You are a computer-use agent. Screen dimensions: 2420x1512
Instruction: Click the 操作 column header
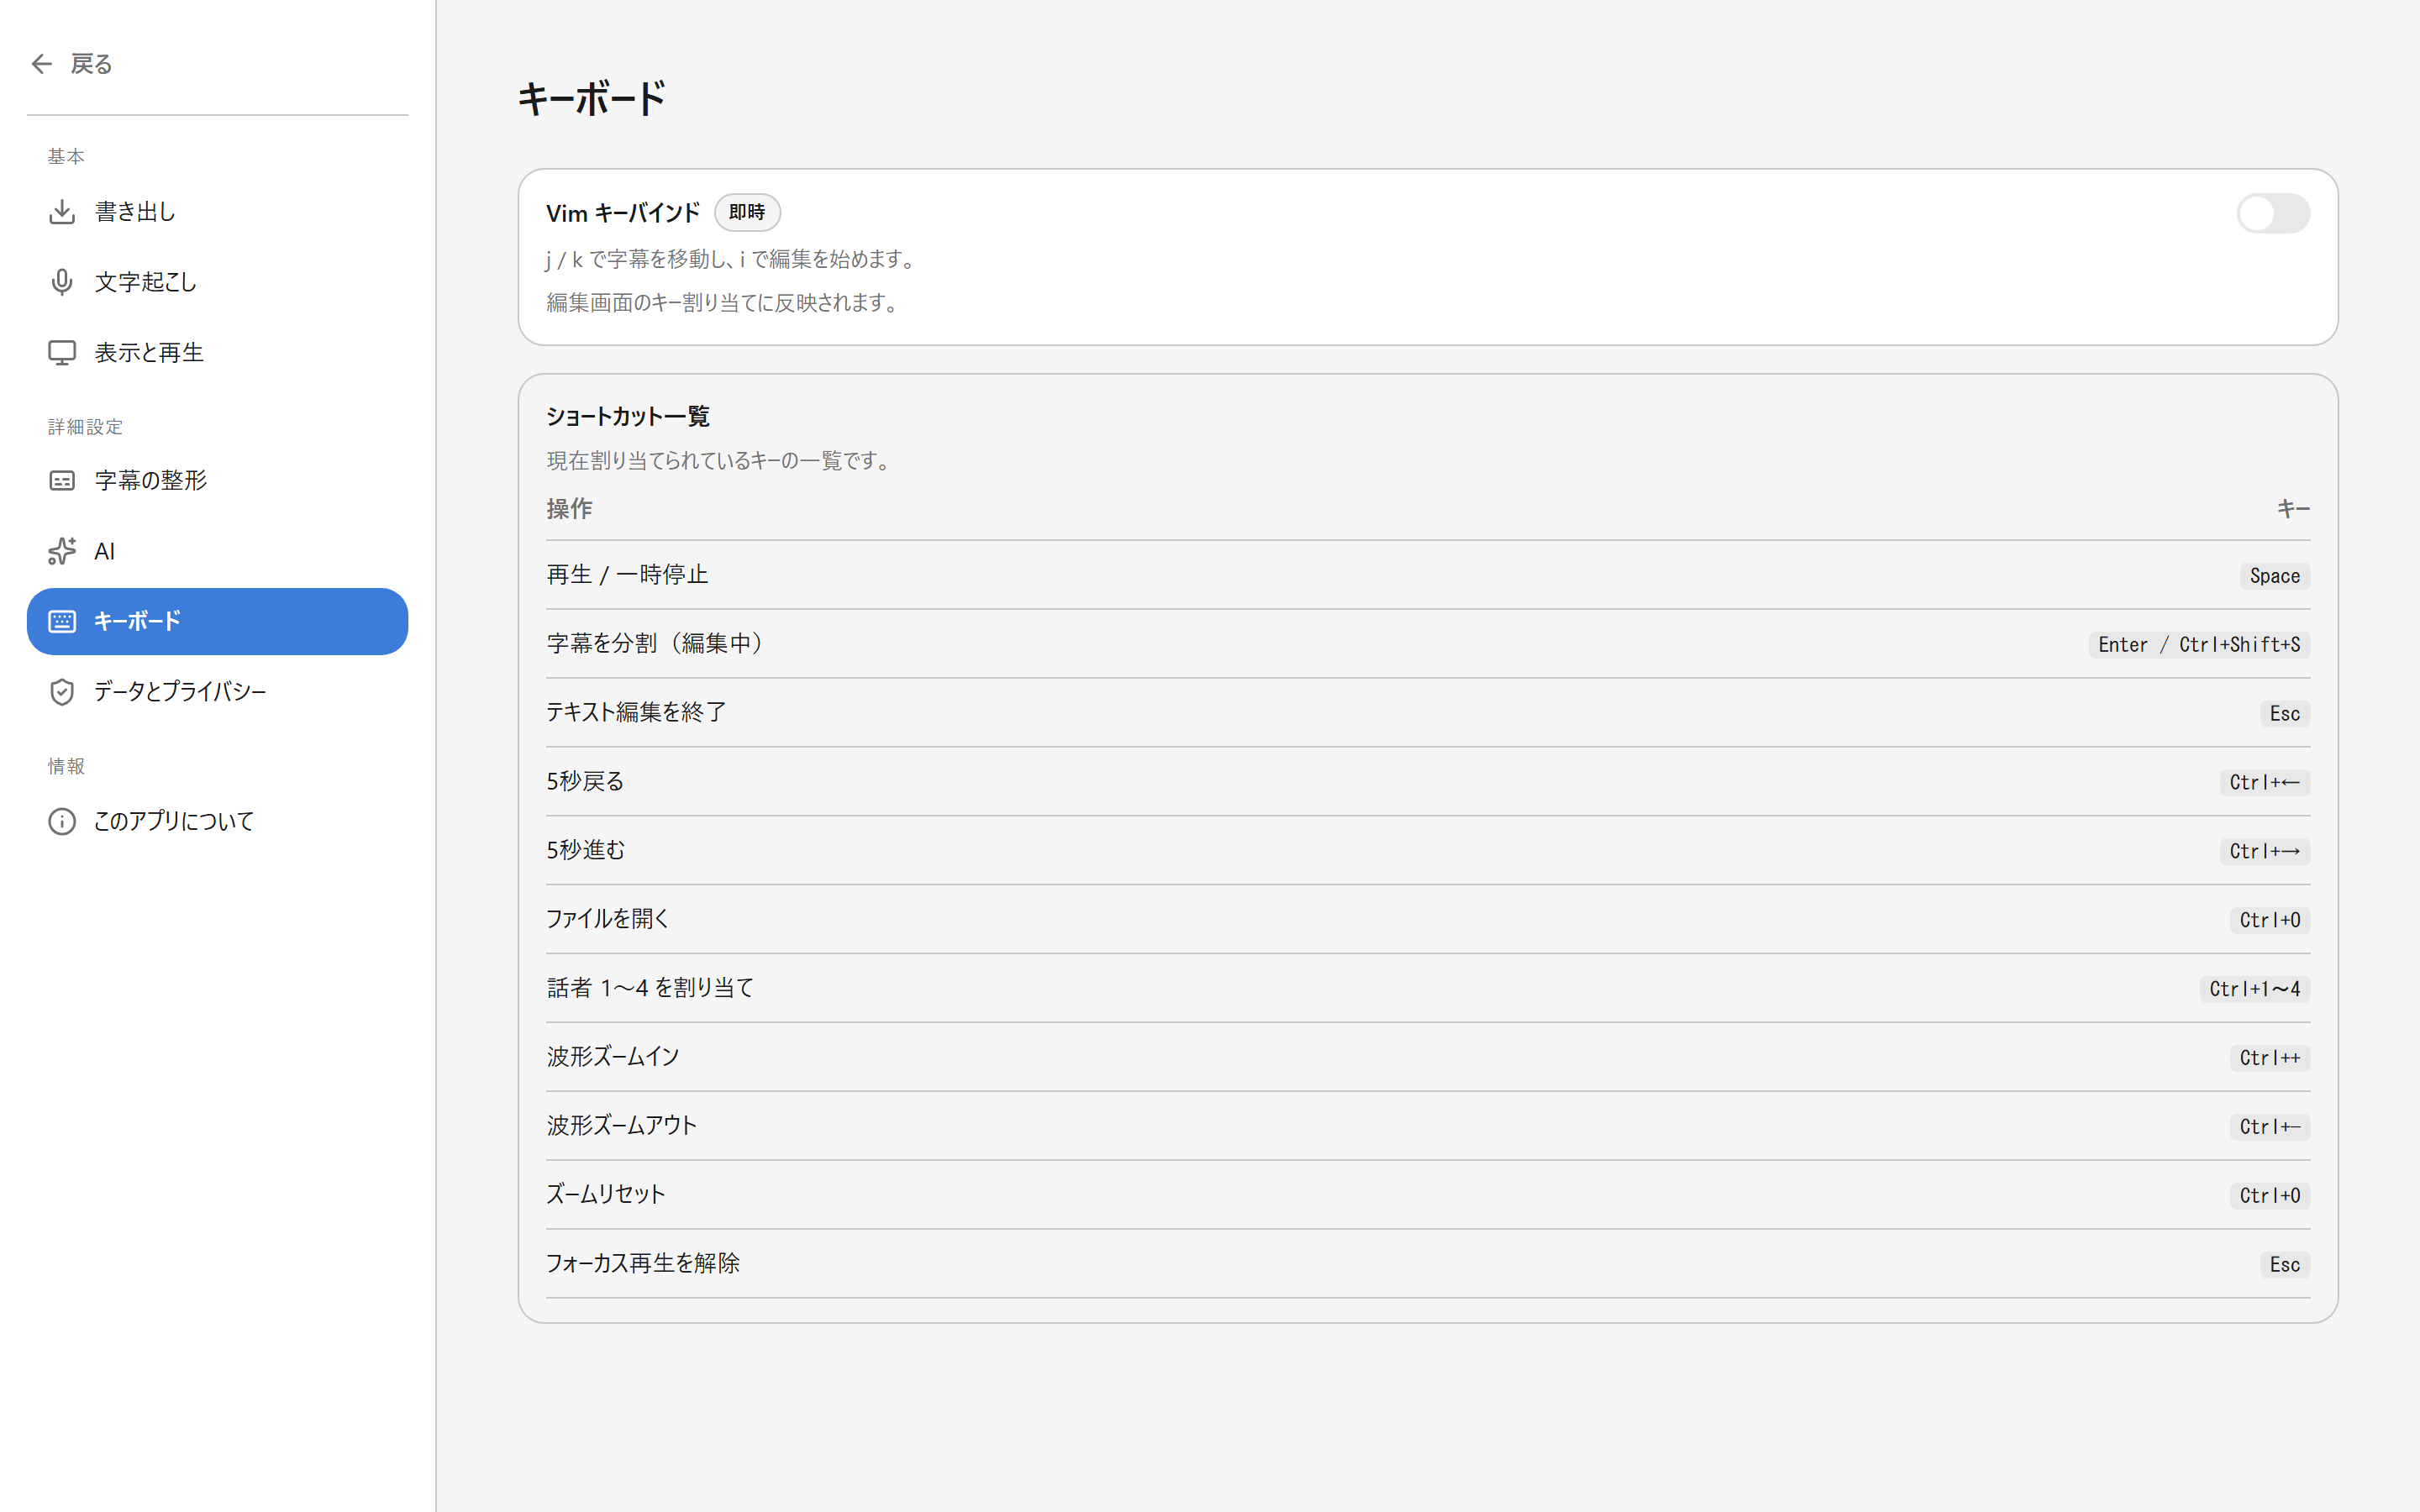click(569, 509)
